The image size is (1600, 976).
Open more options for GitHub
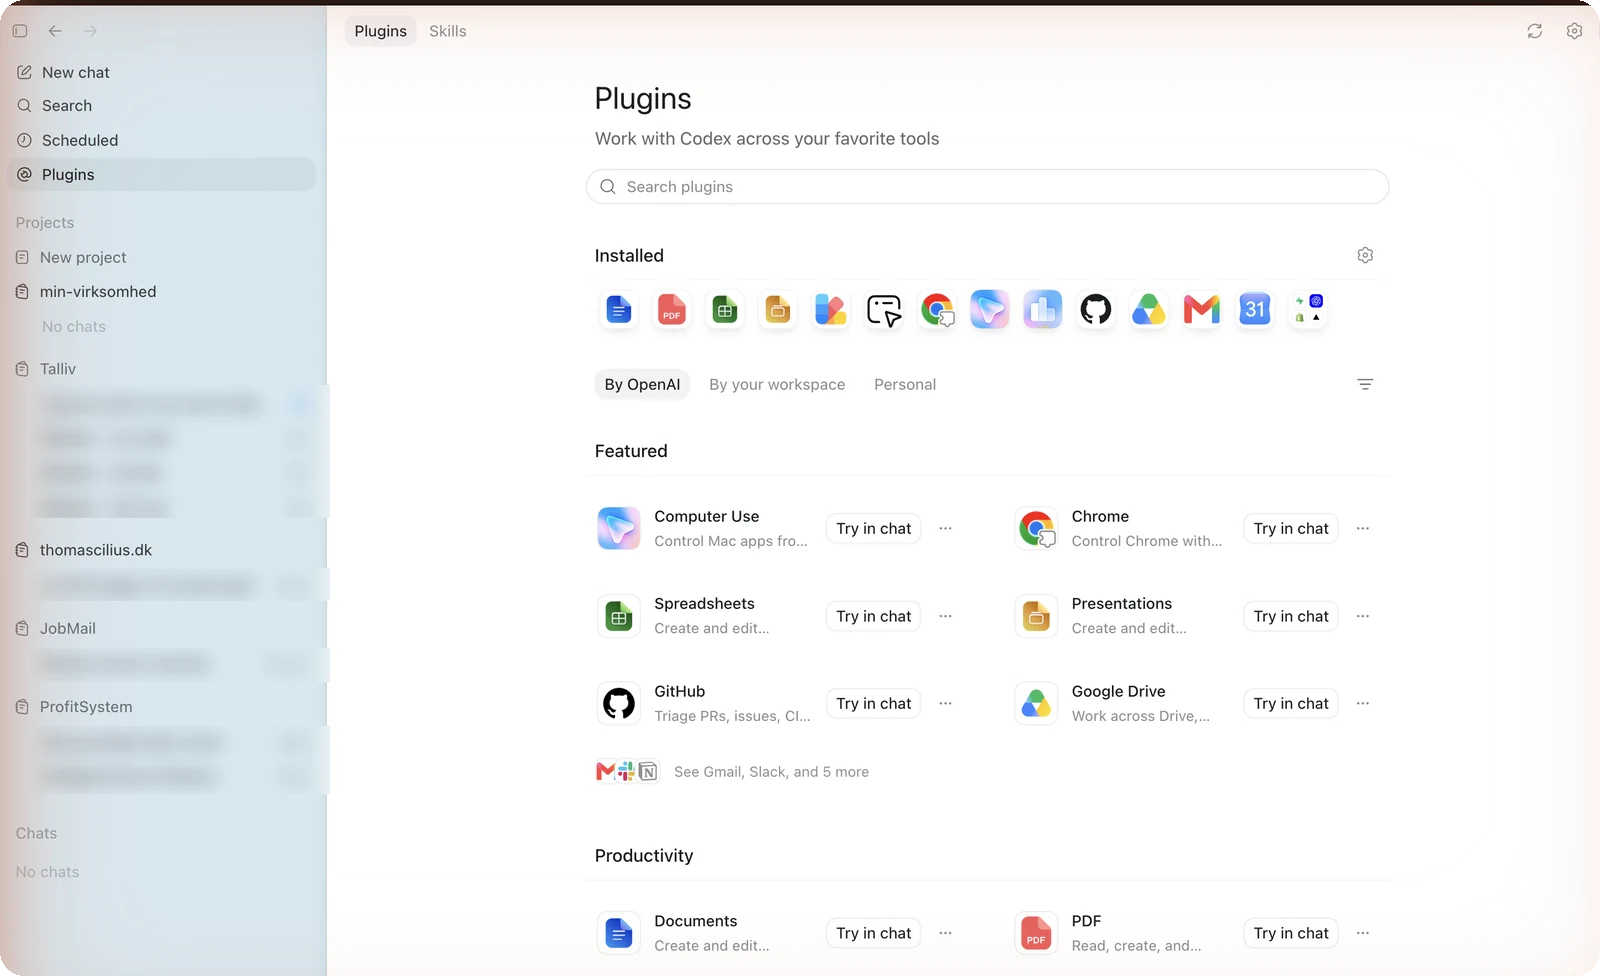pyautogui.click(x=945, y=703)
